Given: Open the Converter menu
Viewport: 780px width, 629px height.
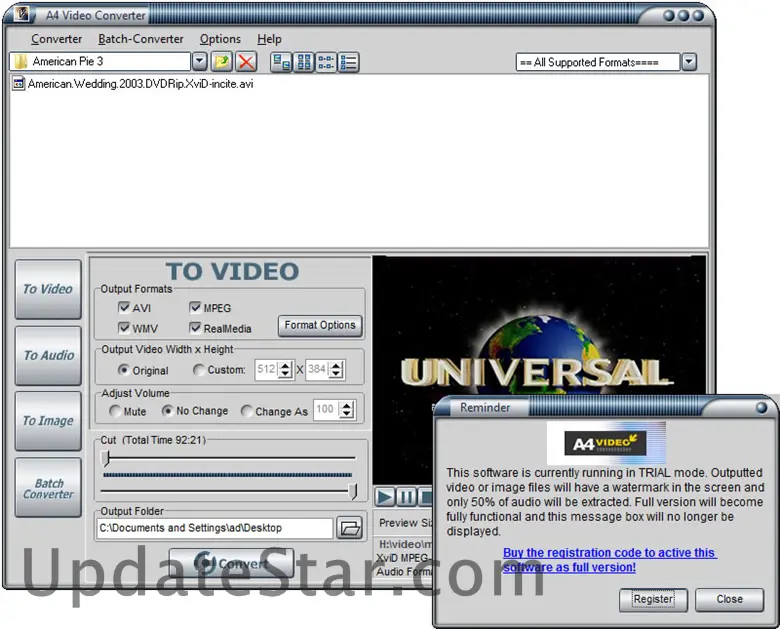Looking at the screenshot, I should pos(56,39).
